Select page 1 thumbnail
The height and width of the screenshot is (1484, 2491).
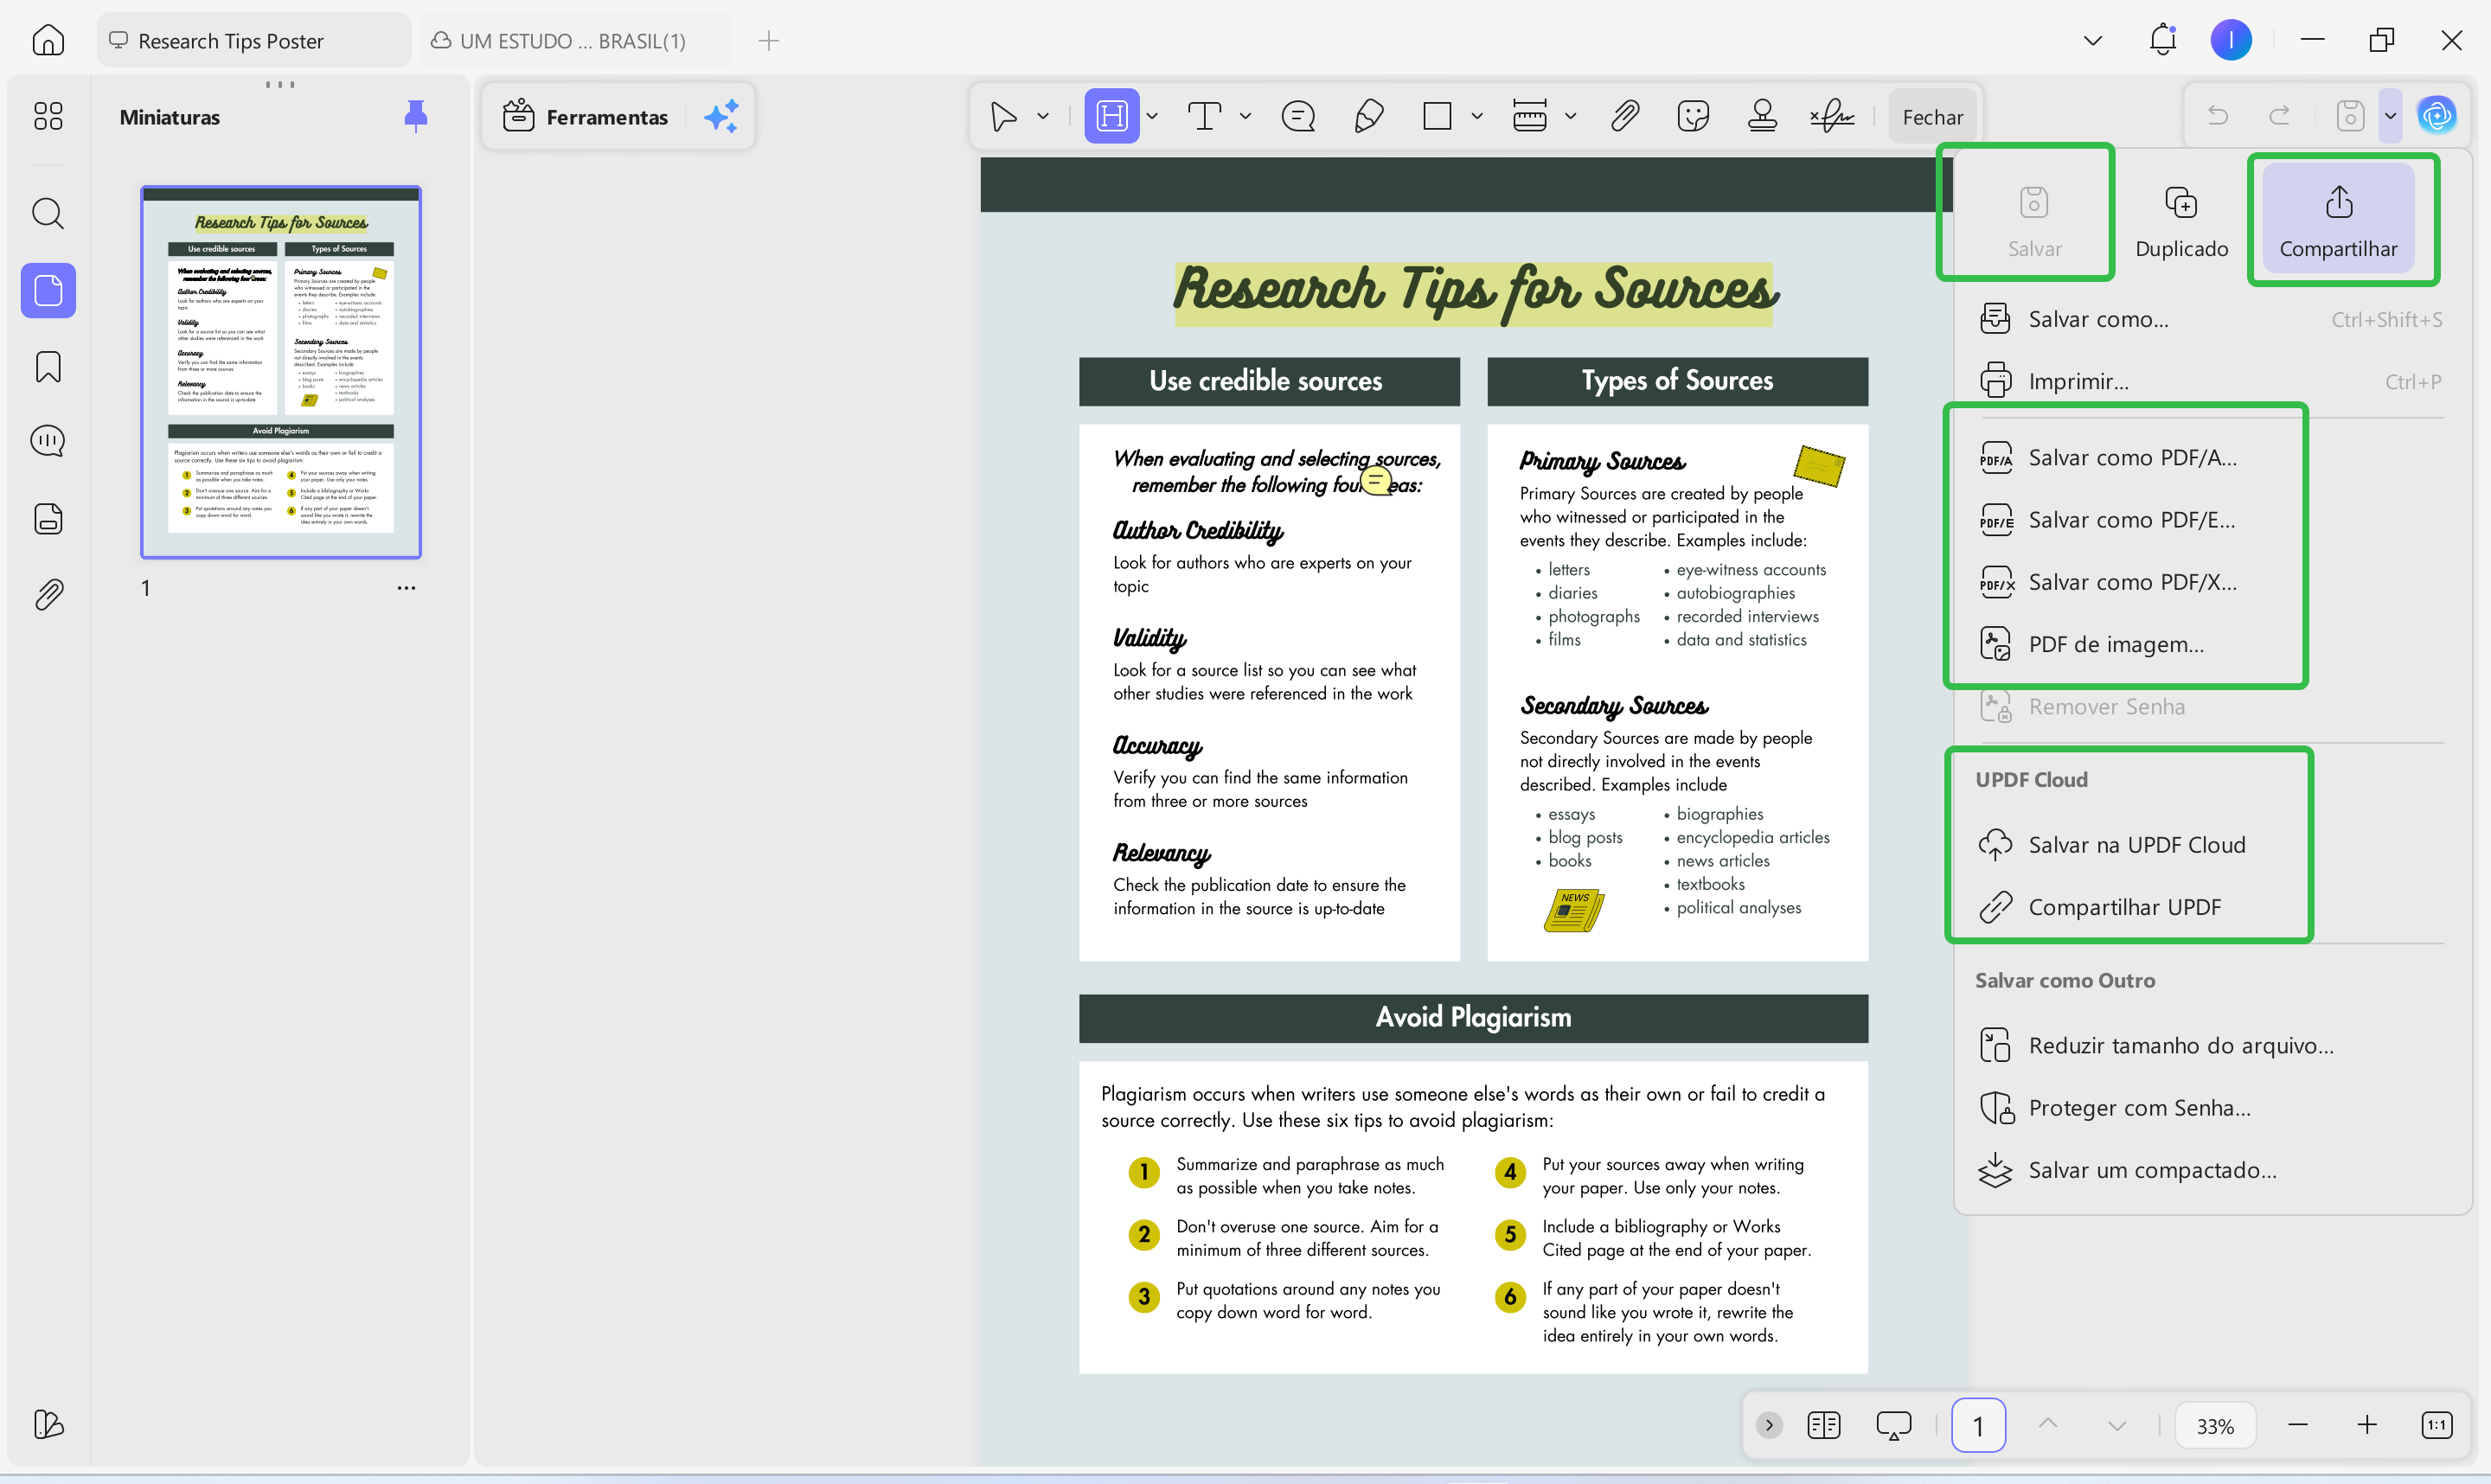point(281,372)
